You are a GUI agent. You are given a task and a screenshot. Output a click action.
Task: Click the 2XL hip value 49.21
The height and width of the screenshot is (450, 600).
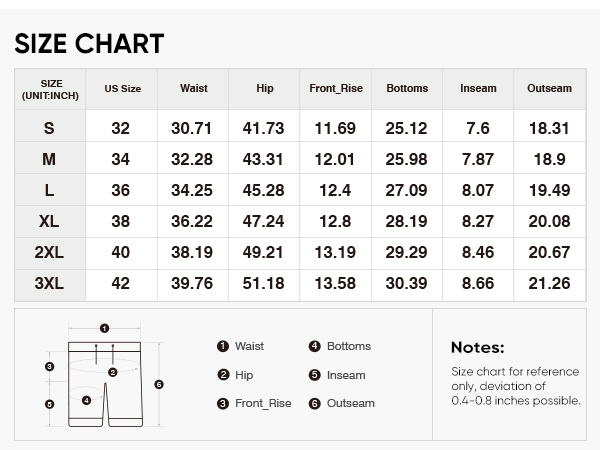263,253
